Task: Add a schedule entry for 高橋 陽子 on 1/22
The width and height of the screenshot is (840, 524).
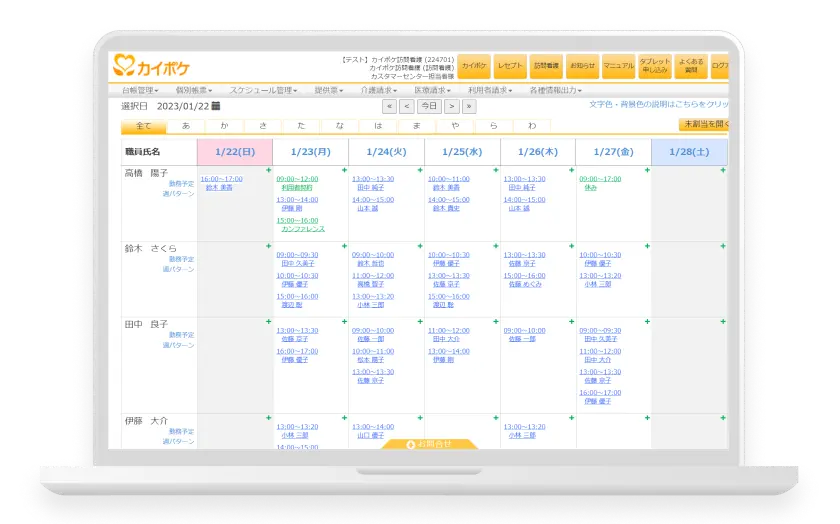Action: click(x=268, y=170)
